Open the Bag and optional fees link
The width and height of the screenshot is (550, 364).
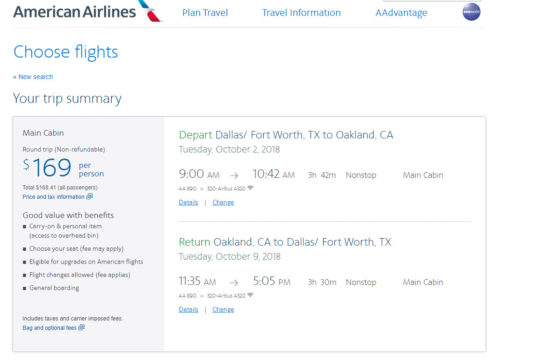pos(49,328)
